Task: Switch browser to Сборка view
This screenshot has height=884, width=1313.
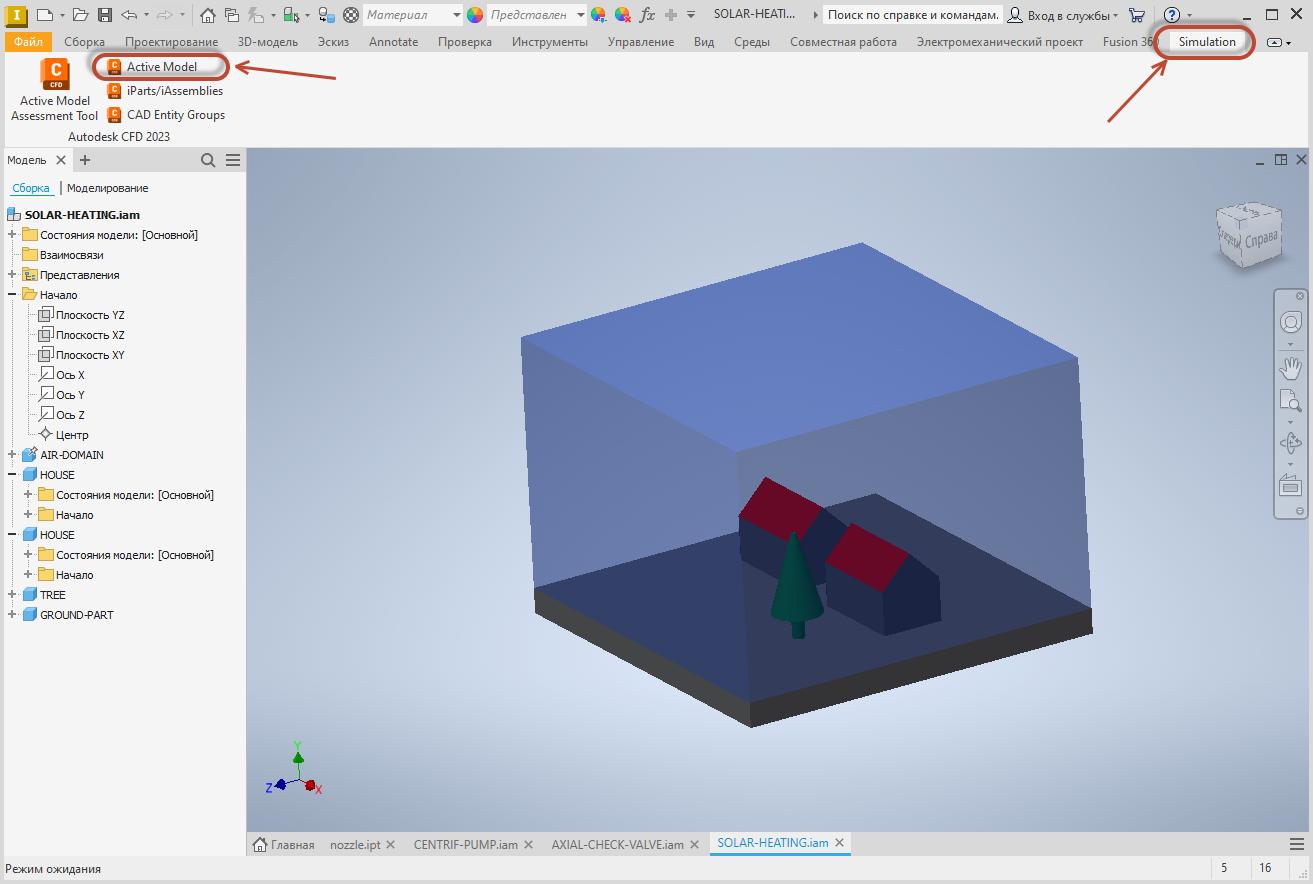Action: (31, 188)
